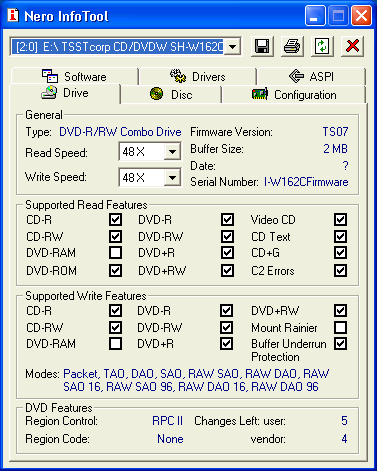Screen dimensions: 377x471
Task: Toggle CD+G checkbox
Action: pos(340,253)
